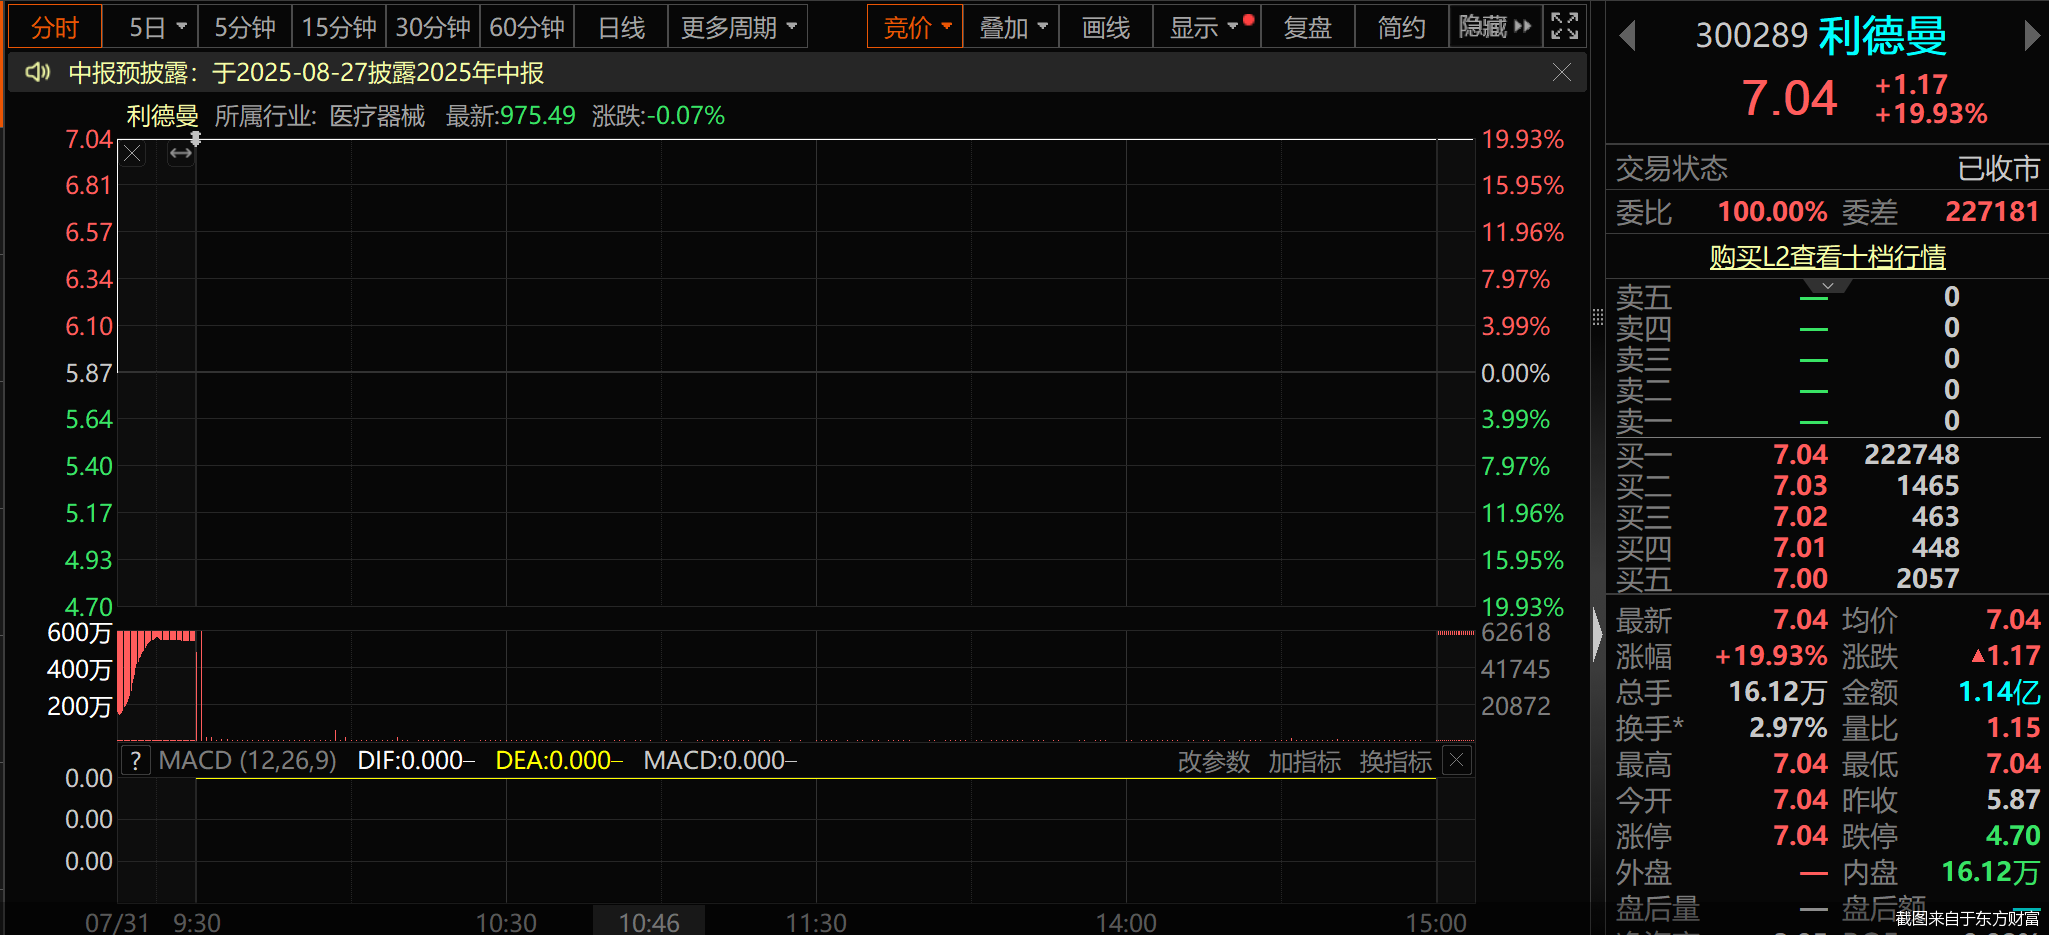Click 隐藏 to hide the side panel

click(x=1494, y=27)
